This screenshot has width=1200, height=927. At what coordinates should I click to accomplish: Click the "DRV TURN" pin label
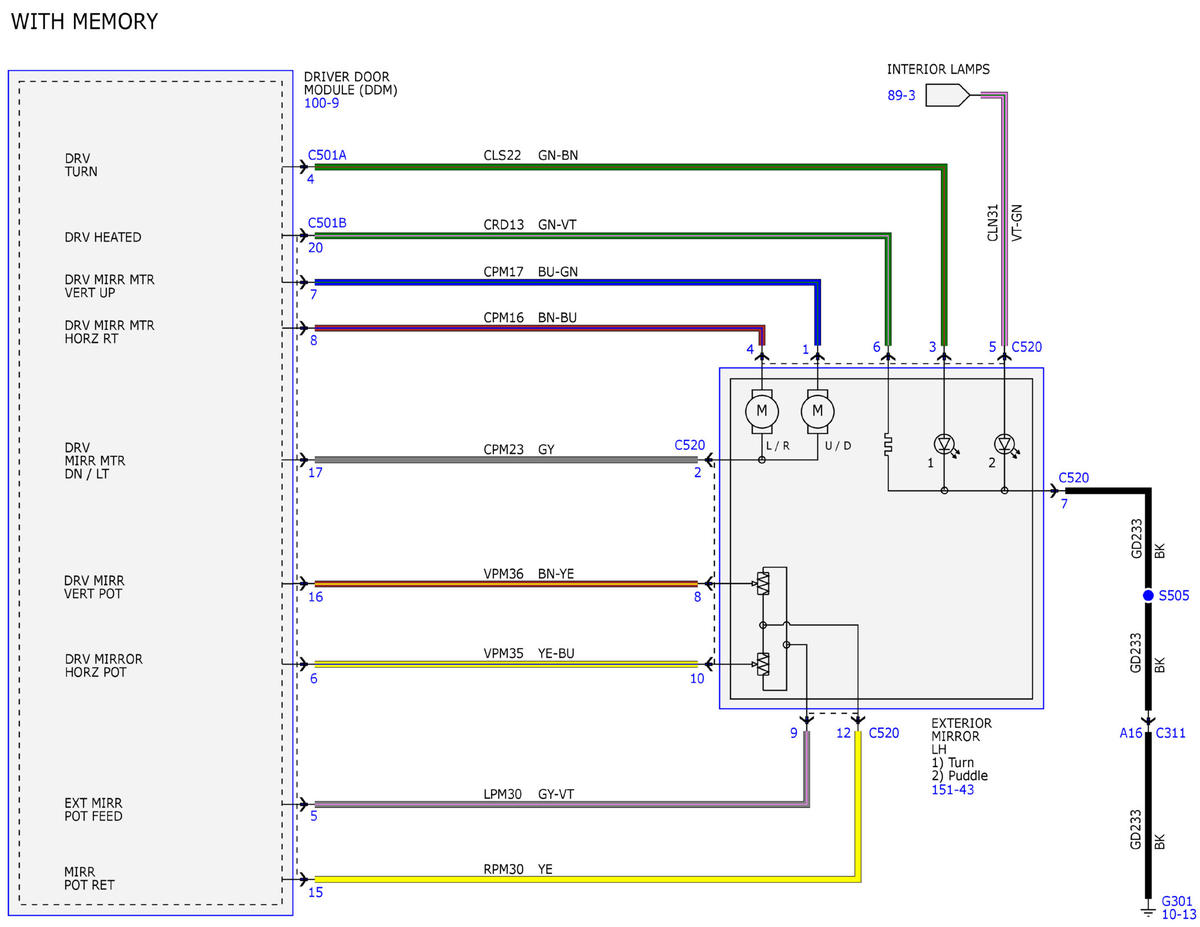click(x=82, y=165)
